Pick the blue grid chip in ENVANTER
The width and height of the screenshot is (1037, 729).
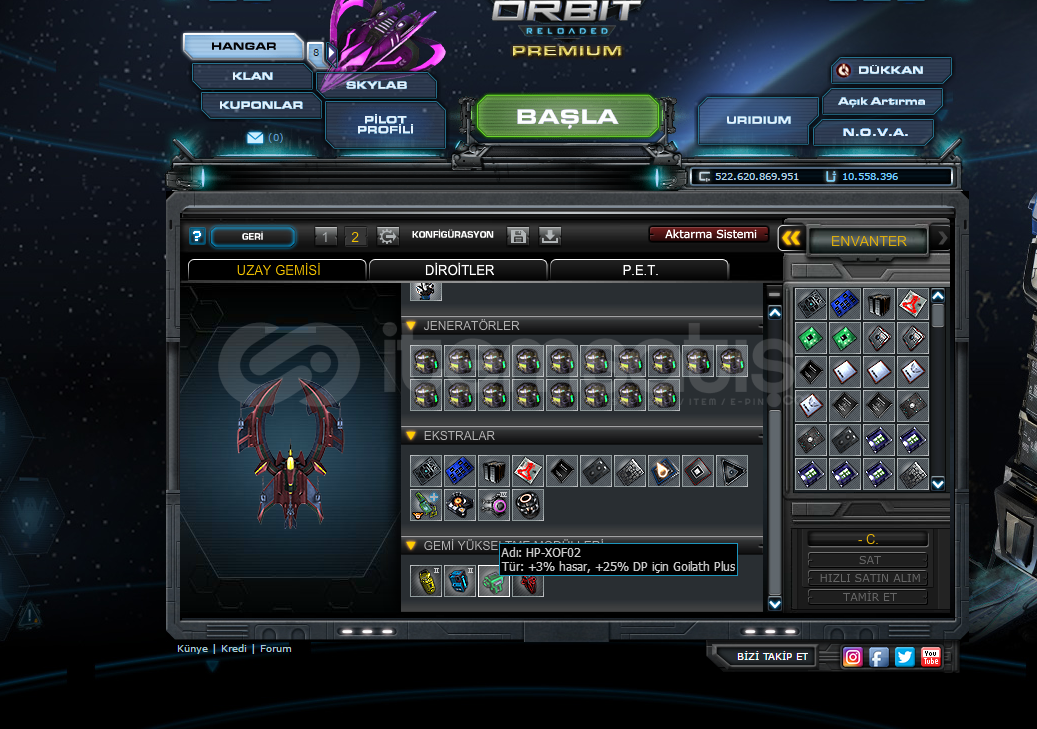(845, 304)
